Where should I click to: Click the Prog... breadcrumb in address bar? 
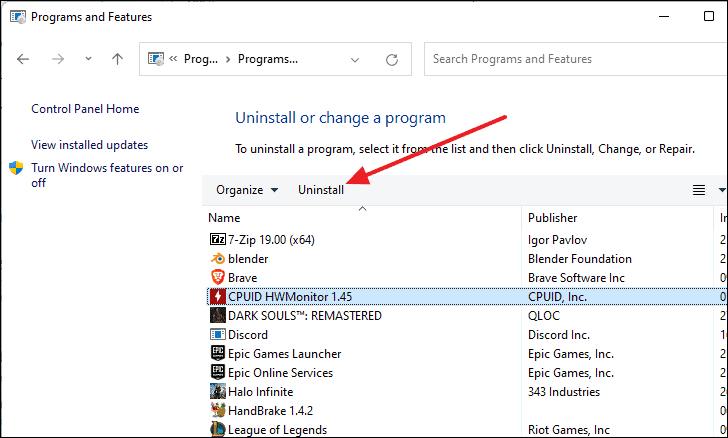pos(201,59)
